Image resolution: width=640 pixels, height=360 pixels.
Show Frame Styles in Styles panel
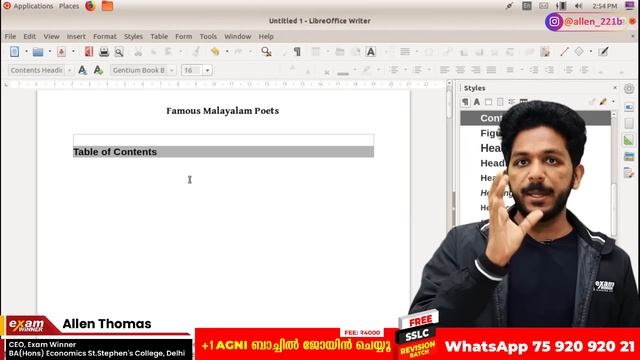(x=488, y=102)
